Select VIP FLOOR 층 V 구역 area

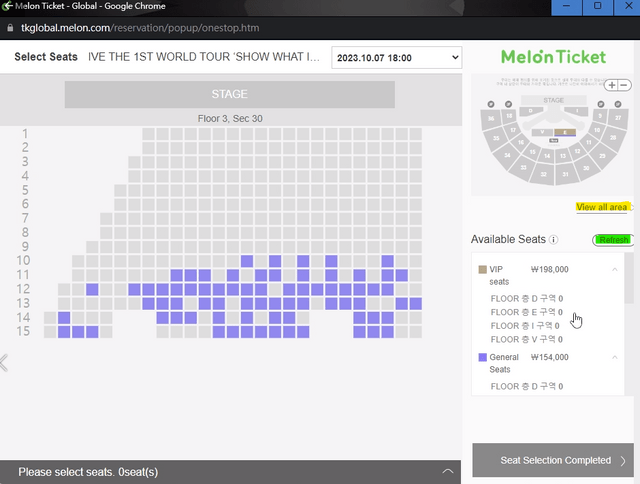(526, 339)
